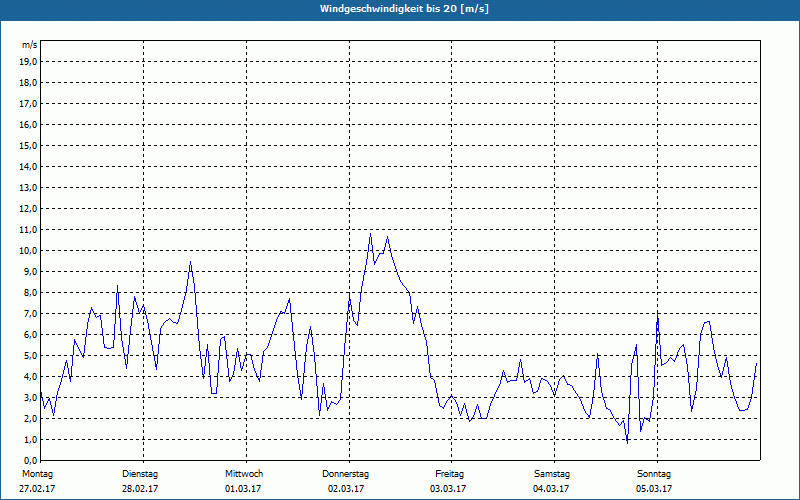
Task: Click the '10,0' y-axis label
Action: 28,251
